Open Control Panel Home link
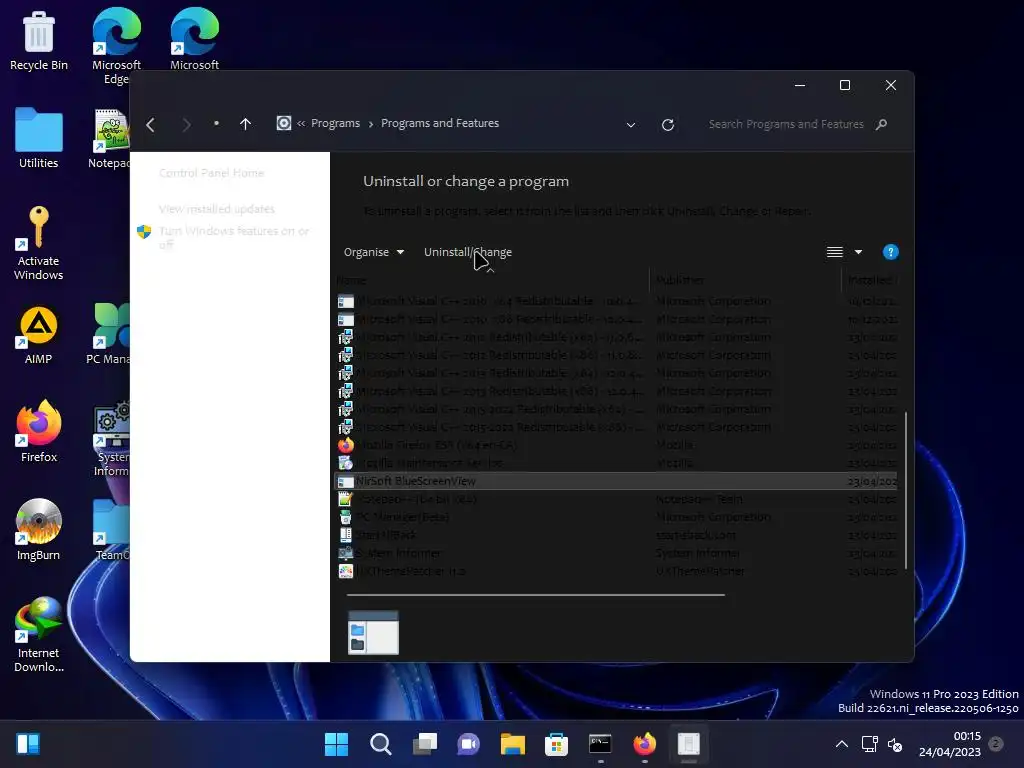This screenshot has width=1024, height=768. tap(212, 173)
